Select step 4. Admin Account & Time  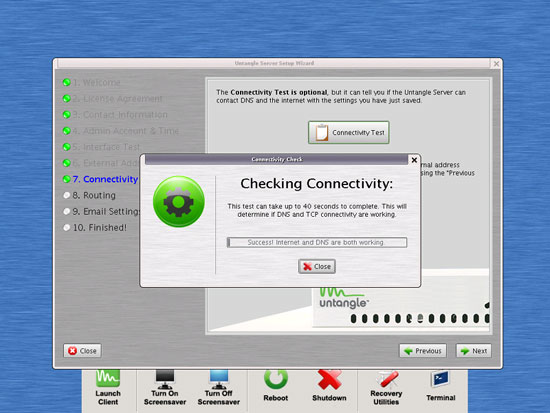click(x=121, y=131)
